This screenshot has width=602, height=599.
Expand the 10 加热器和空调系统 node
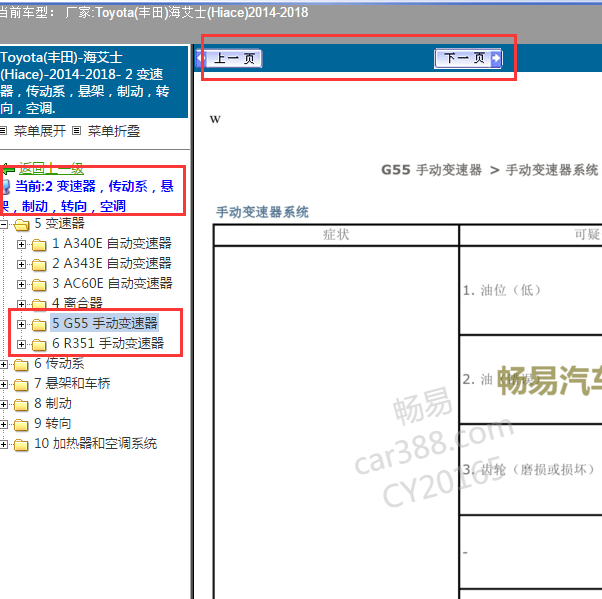tap(3, 445)
